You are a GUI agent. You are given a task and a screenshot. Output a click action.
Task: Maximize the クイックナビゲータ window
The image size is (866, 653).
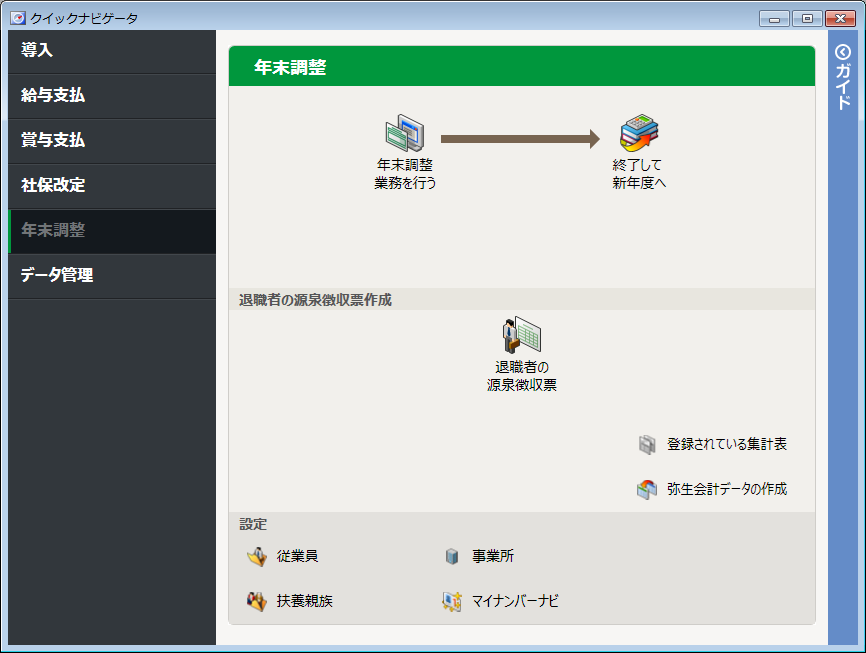(x=807, y=19)
